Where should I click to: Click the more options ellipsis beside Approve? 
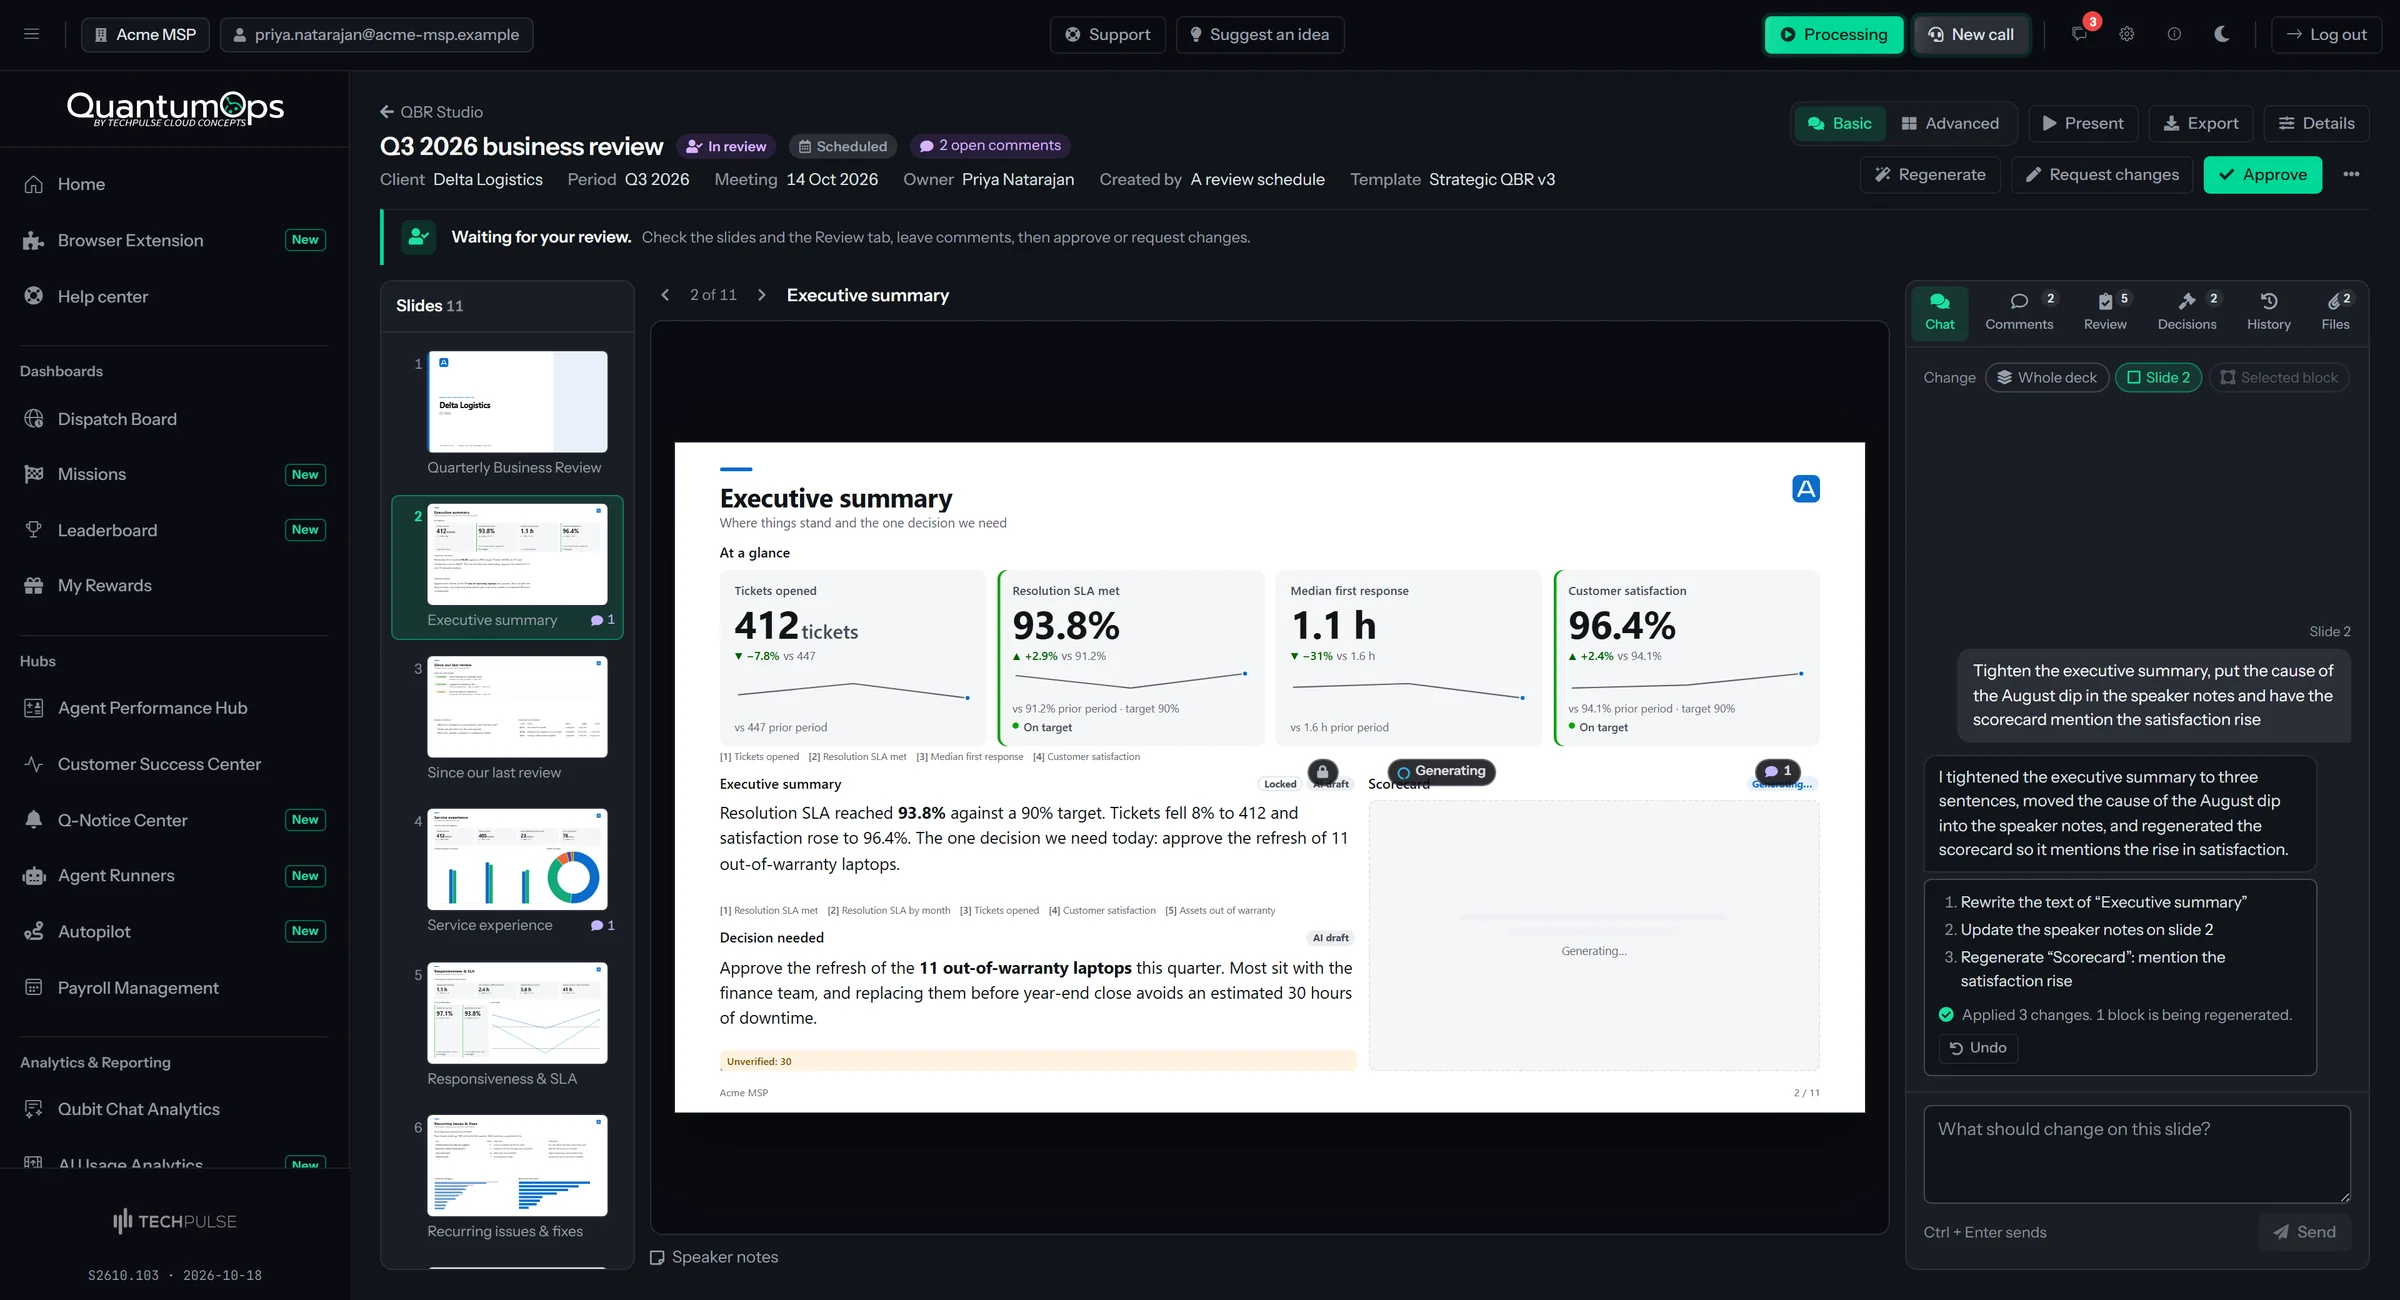(2351, 174)
